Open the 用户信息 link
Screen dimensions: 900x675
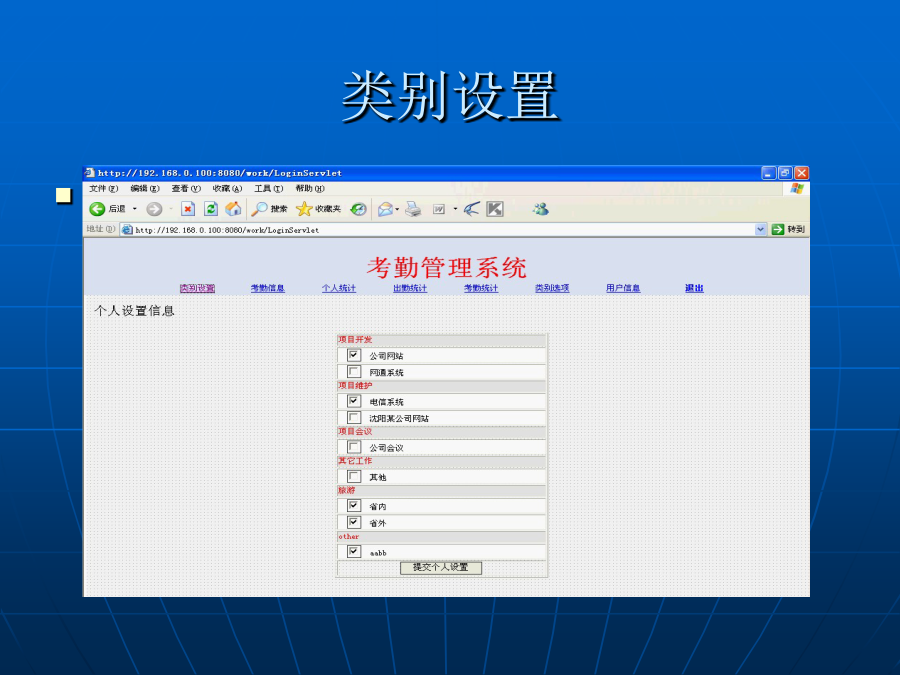623,288
